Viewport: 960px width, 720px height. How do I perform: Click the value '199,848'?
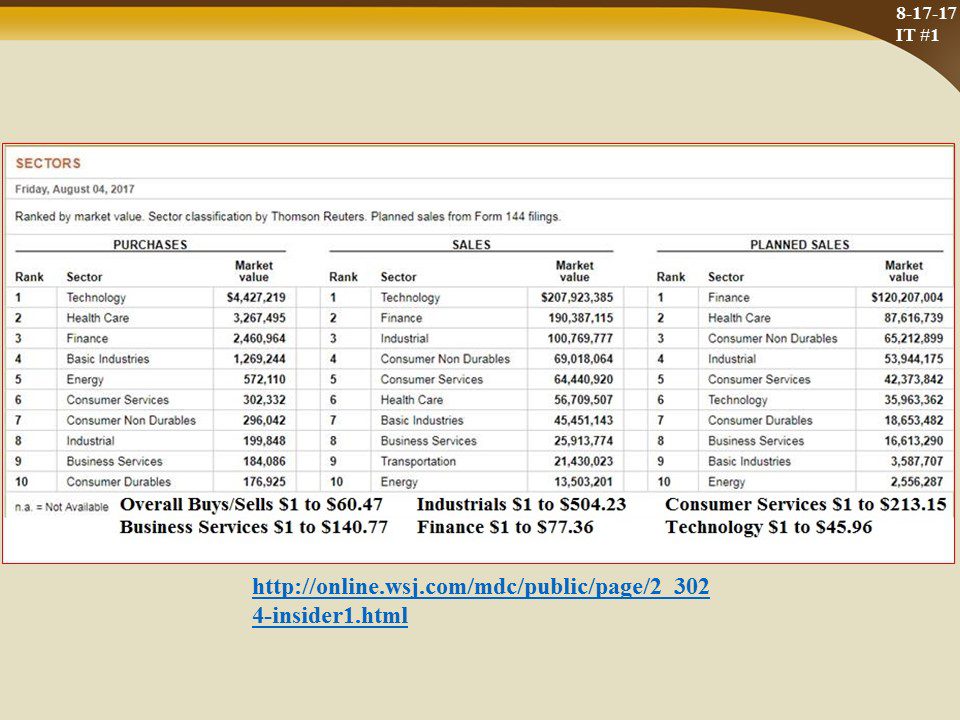pos(264,441)
